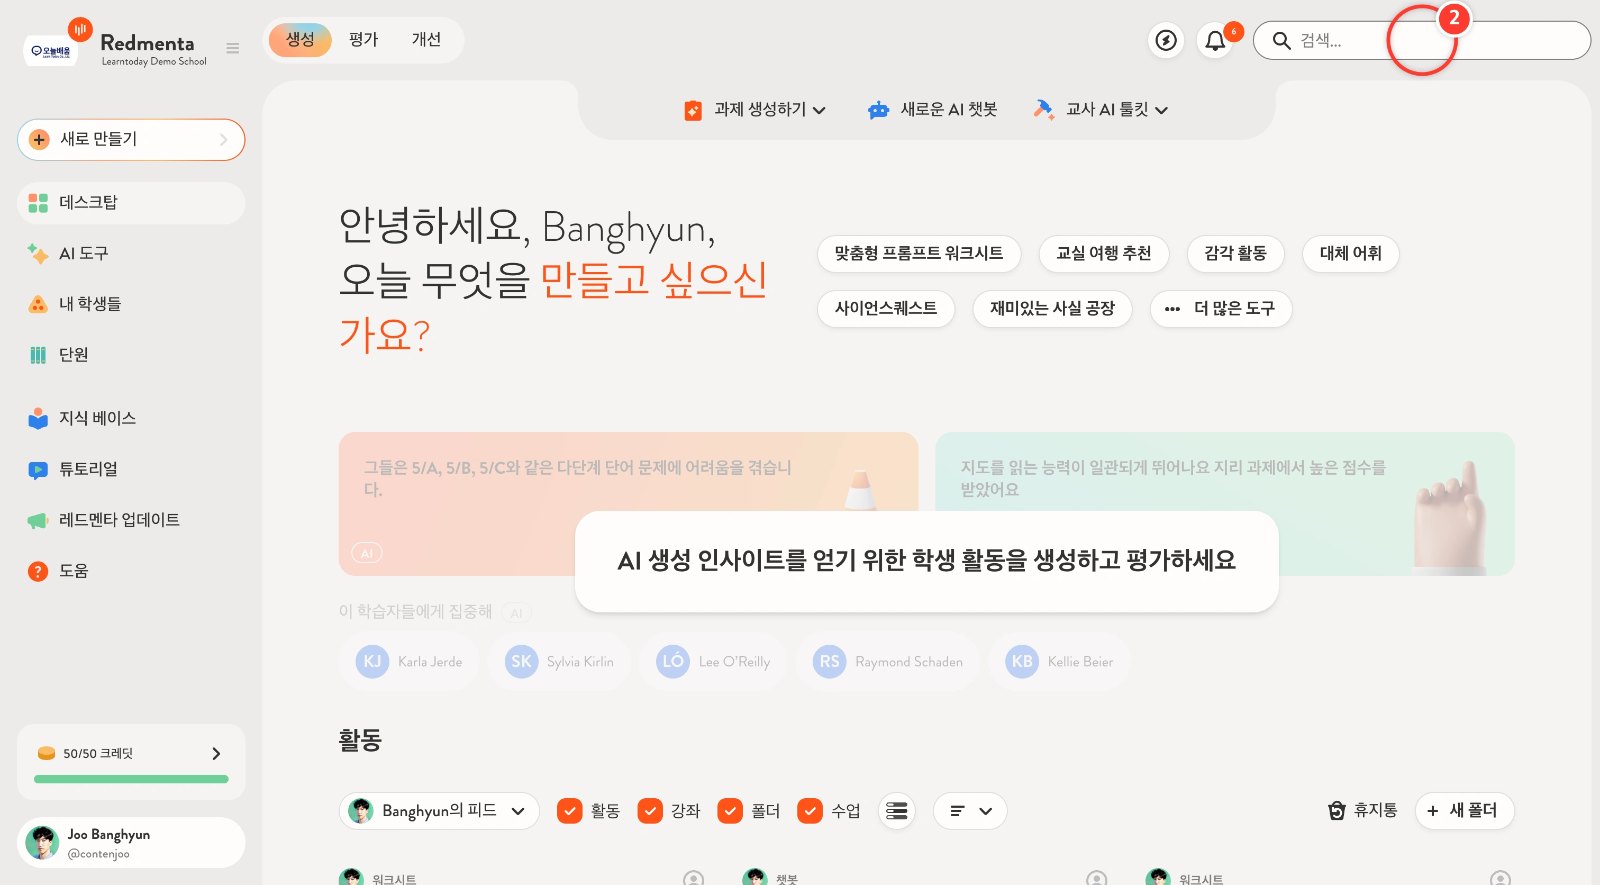Open 휴지통 trash bin

[1362, 811]
